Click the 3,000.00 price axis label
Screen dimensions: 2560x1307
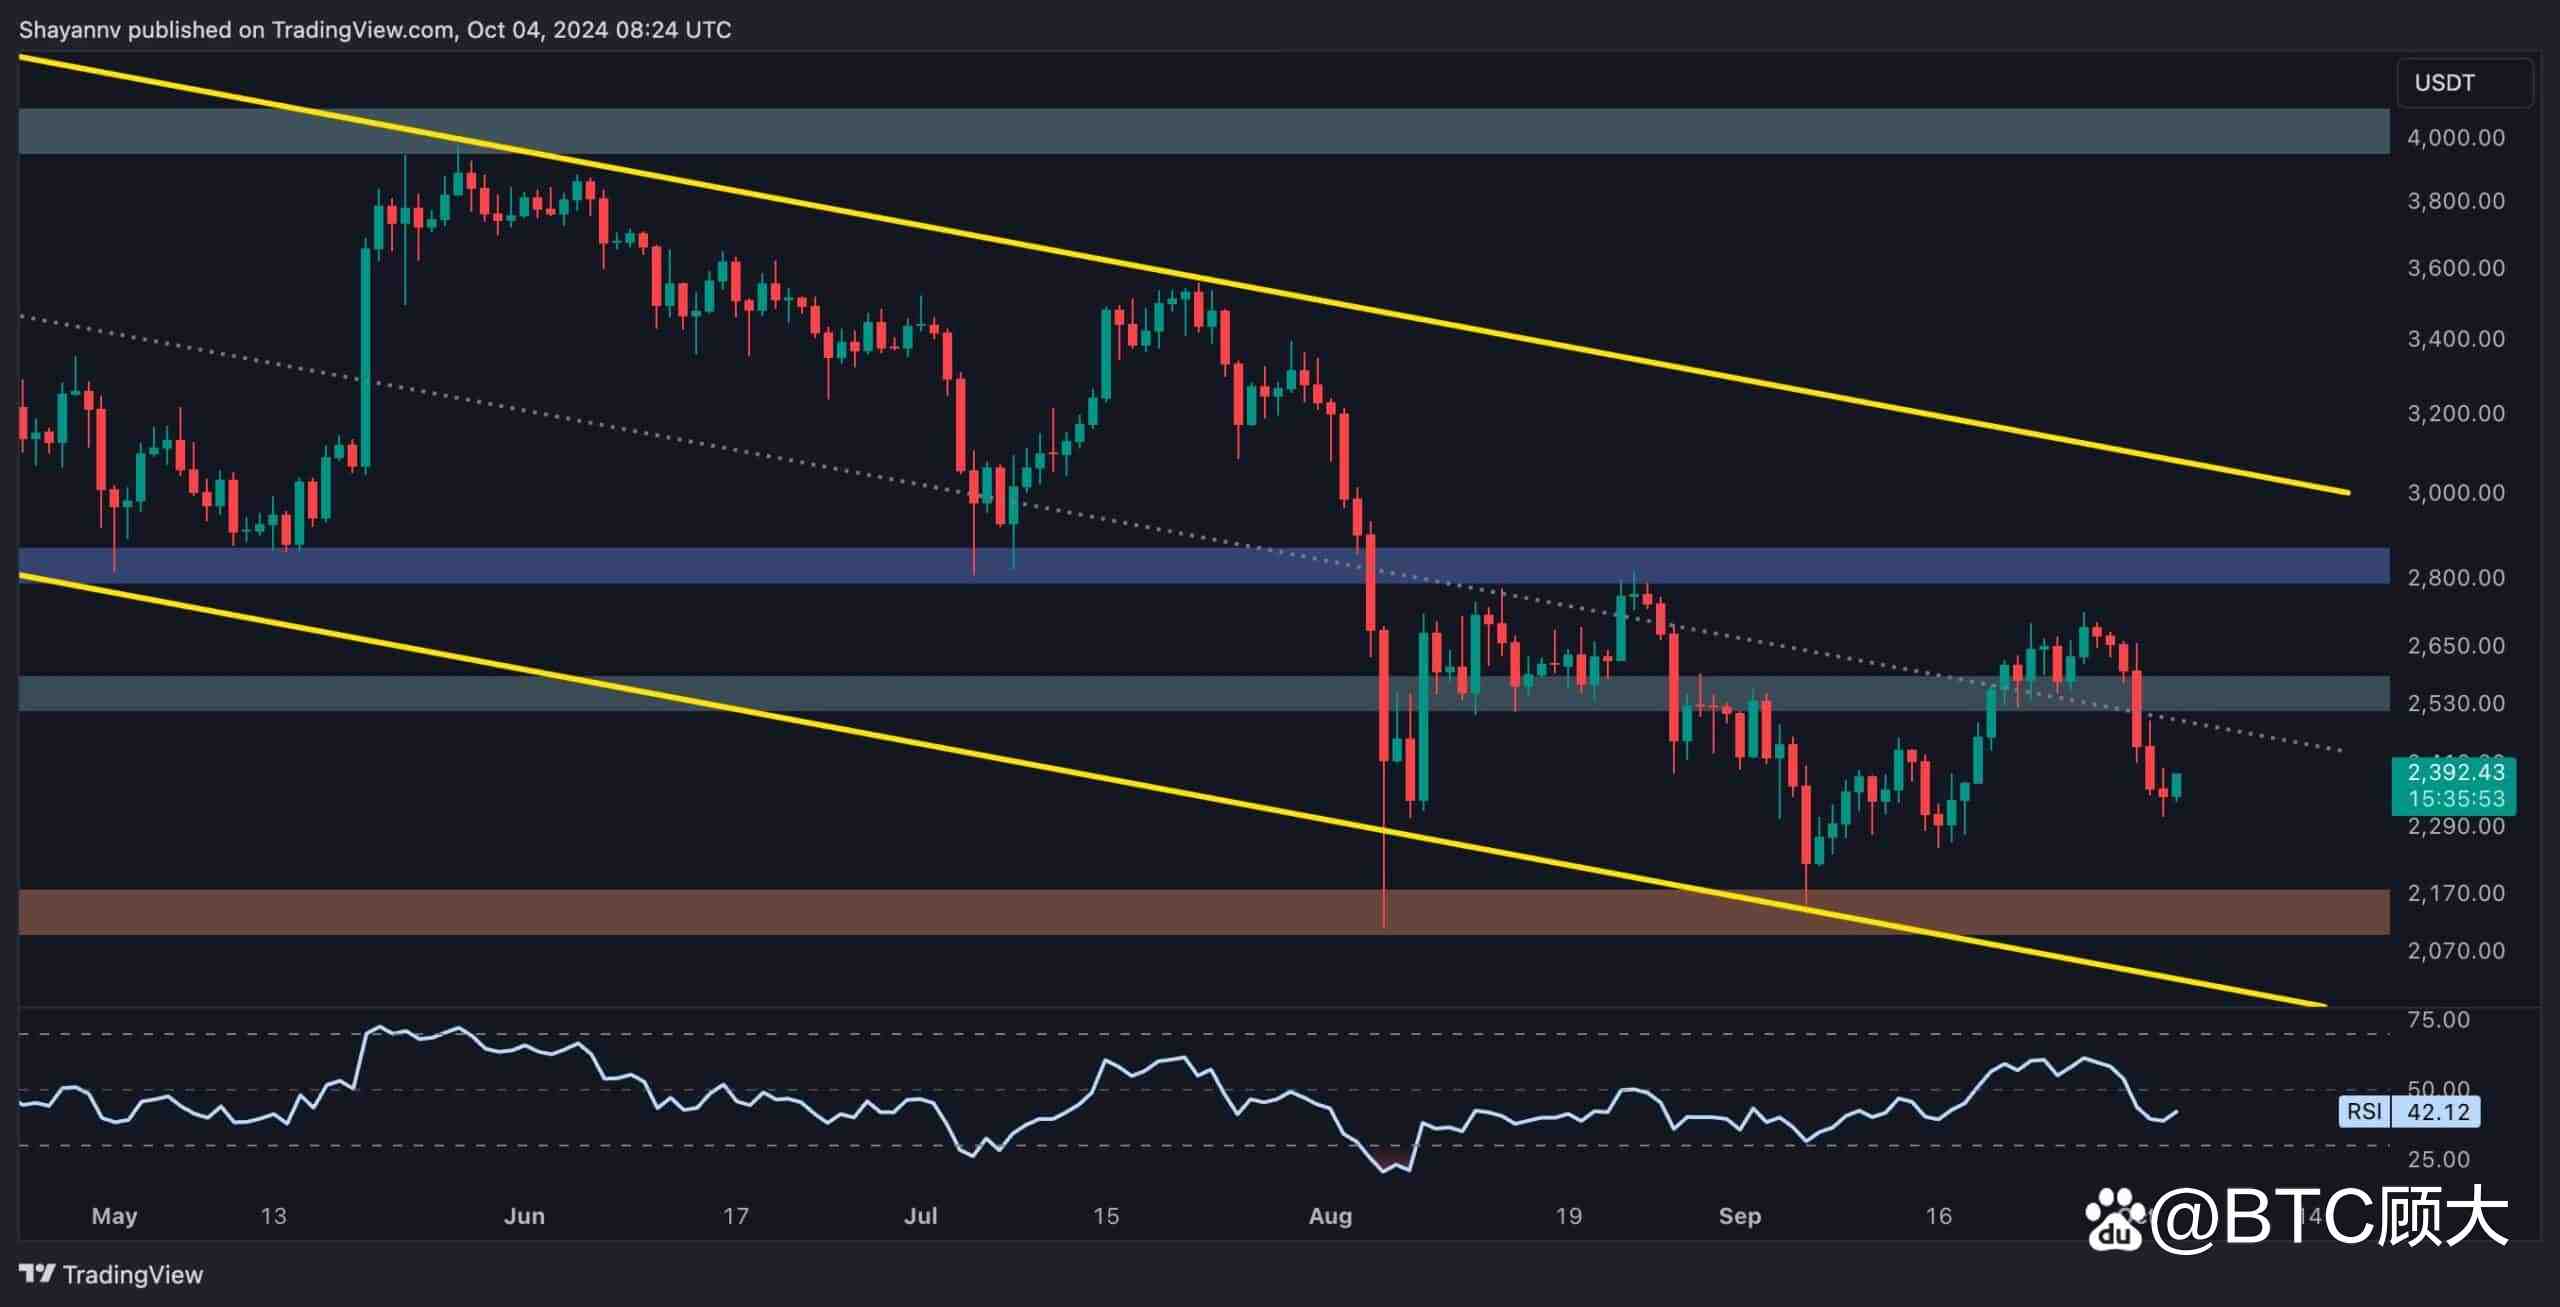click(2456, 493)
